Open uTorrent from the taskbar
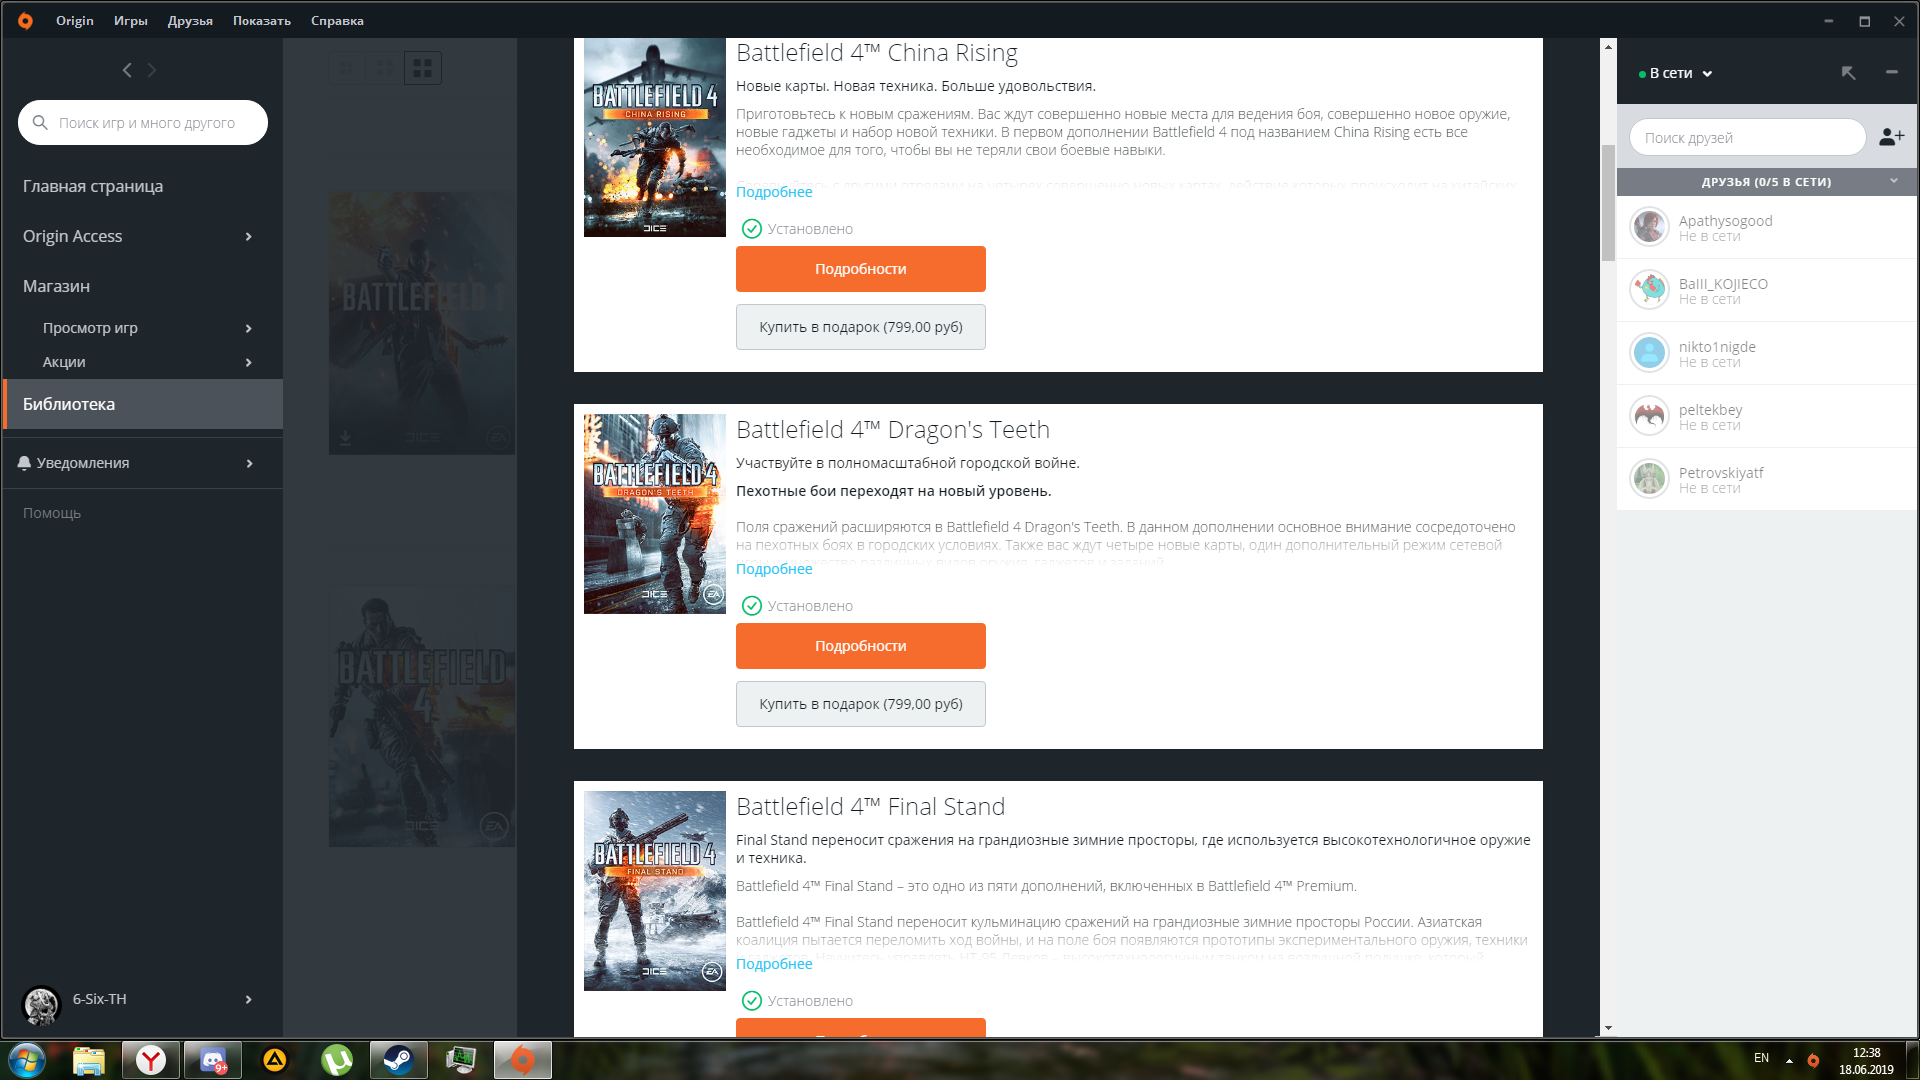The width and height of the screenshot is (1920, 1080). (337, 1060)
